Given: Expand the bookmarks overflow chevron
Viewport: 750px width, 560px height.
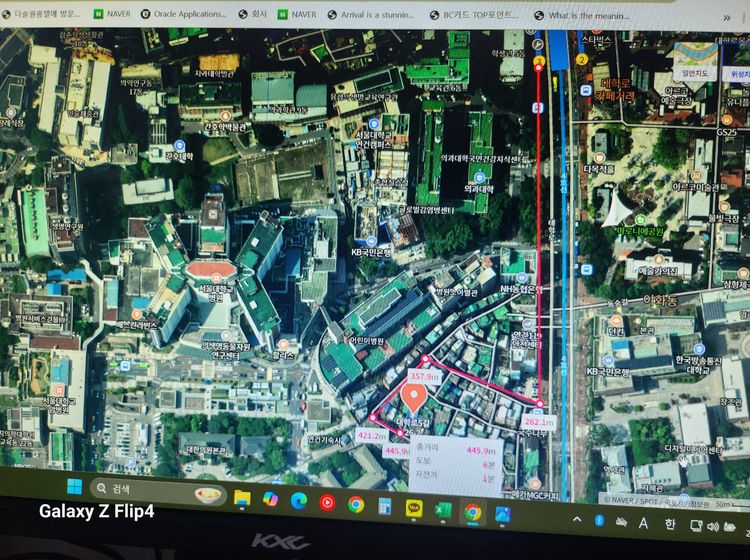Looking at the screenshot, I should (727, 18).
